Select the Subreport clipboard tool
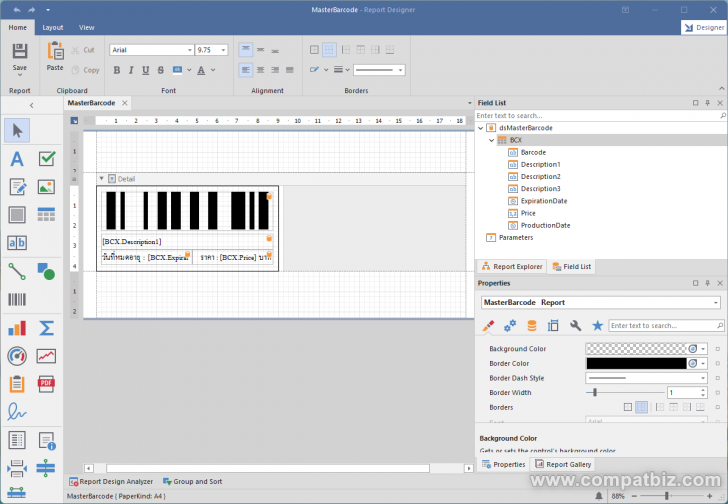This screenshot has height=504, width=728. [17, 384]
